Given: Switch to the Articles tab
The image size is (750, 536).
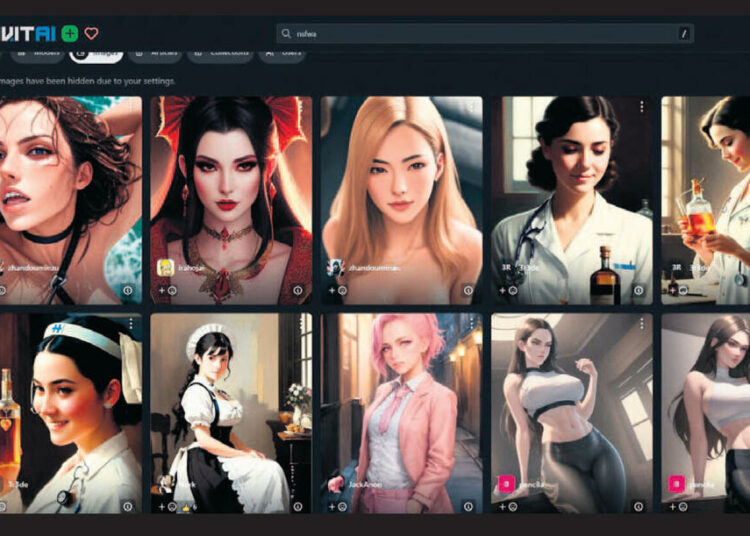Looking at the screenshot, I should tap(155, 54).
